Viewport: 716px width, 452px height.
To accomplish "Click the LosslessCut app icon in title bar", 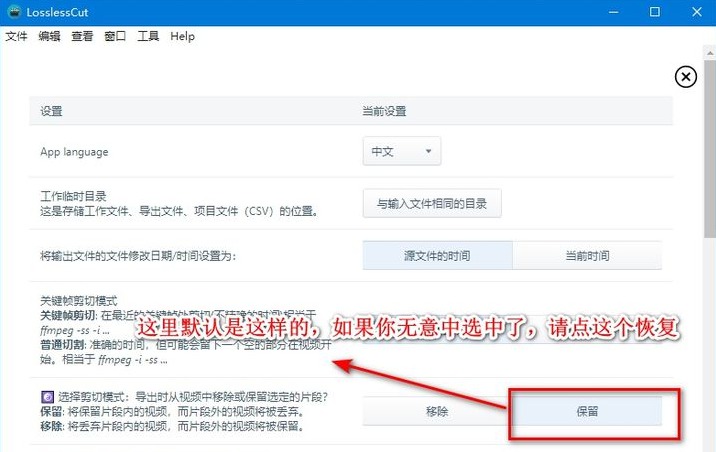I will [14, 12].
